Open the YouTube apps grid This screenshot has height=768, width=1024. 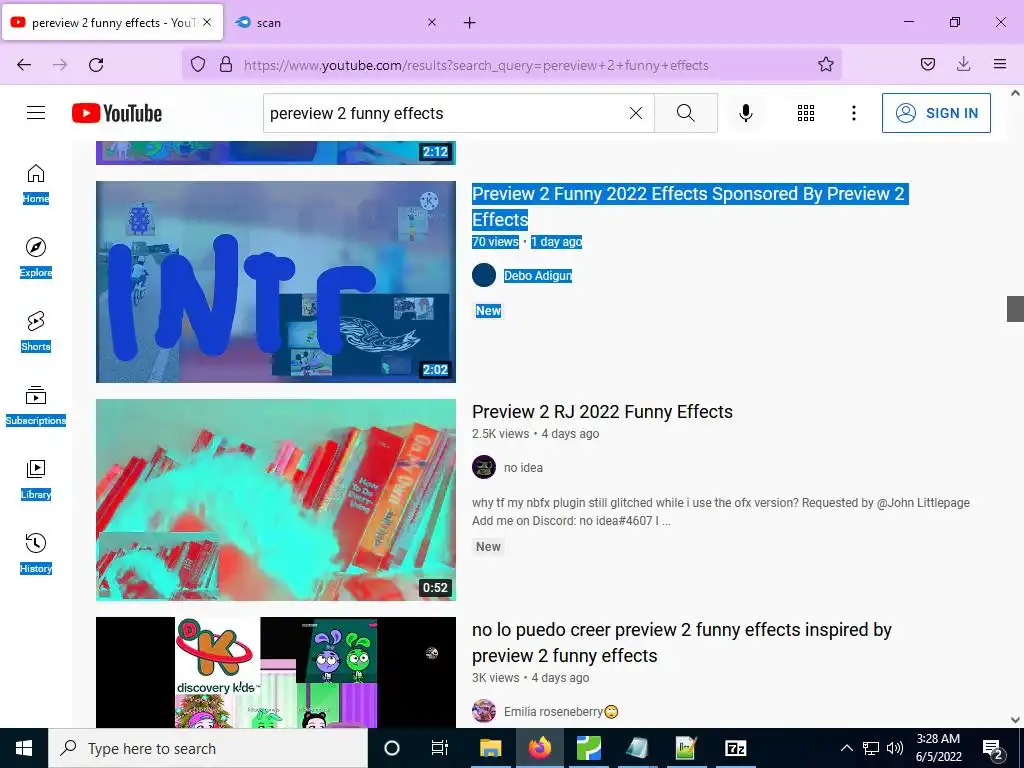(806, 113)
